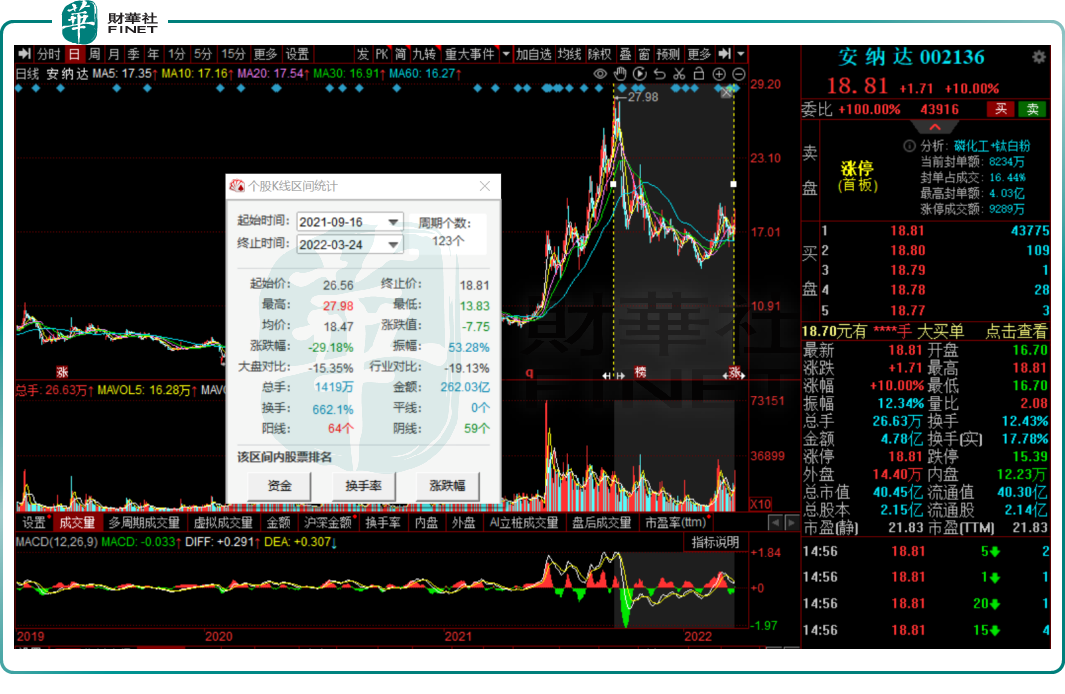
Task: Click the PK compare toolbar button
Action: click(382, 54)
